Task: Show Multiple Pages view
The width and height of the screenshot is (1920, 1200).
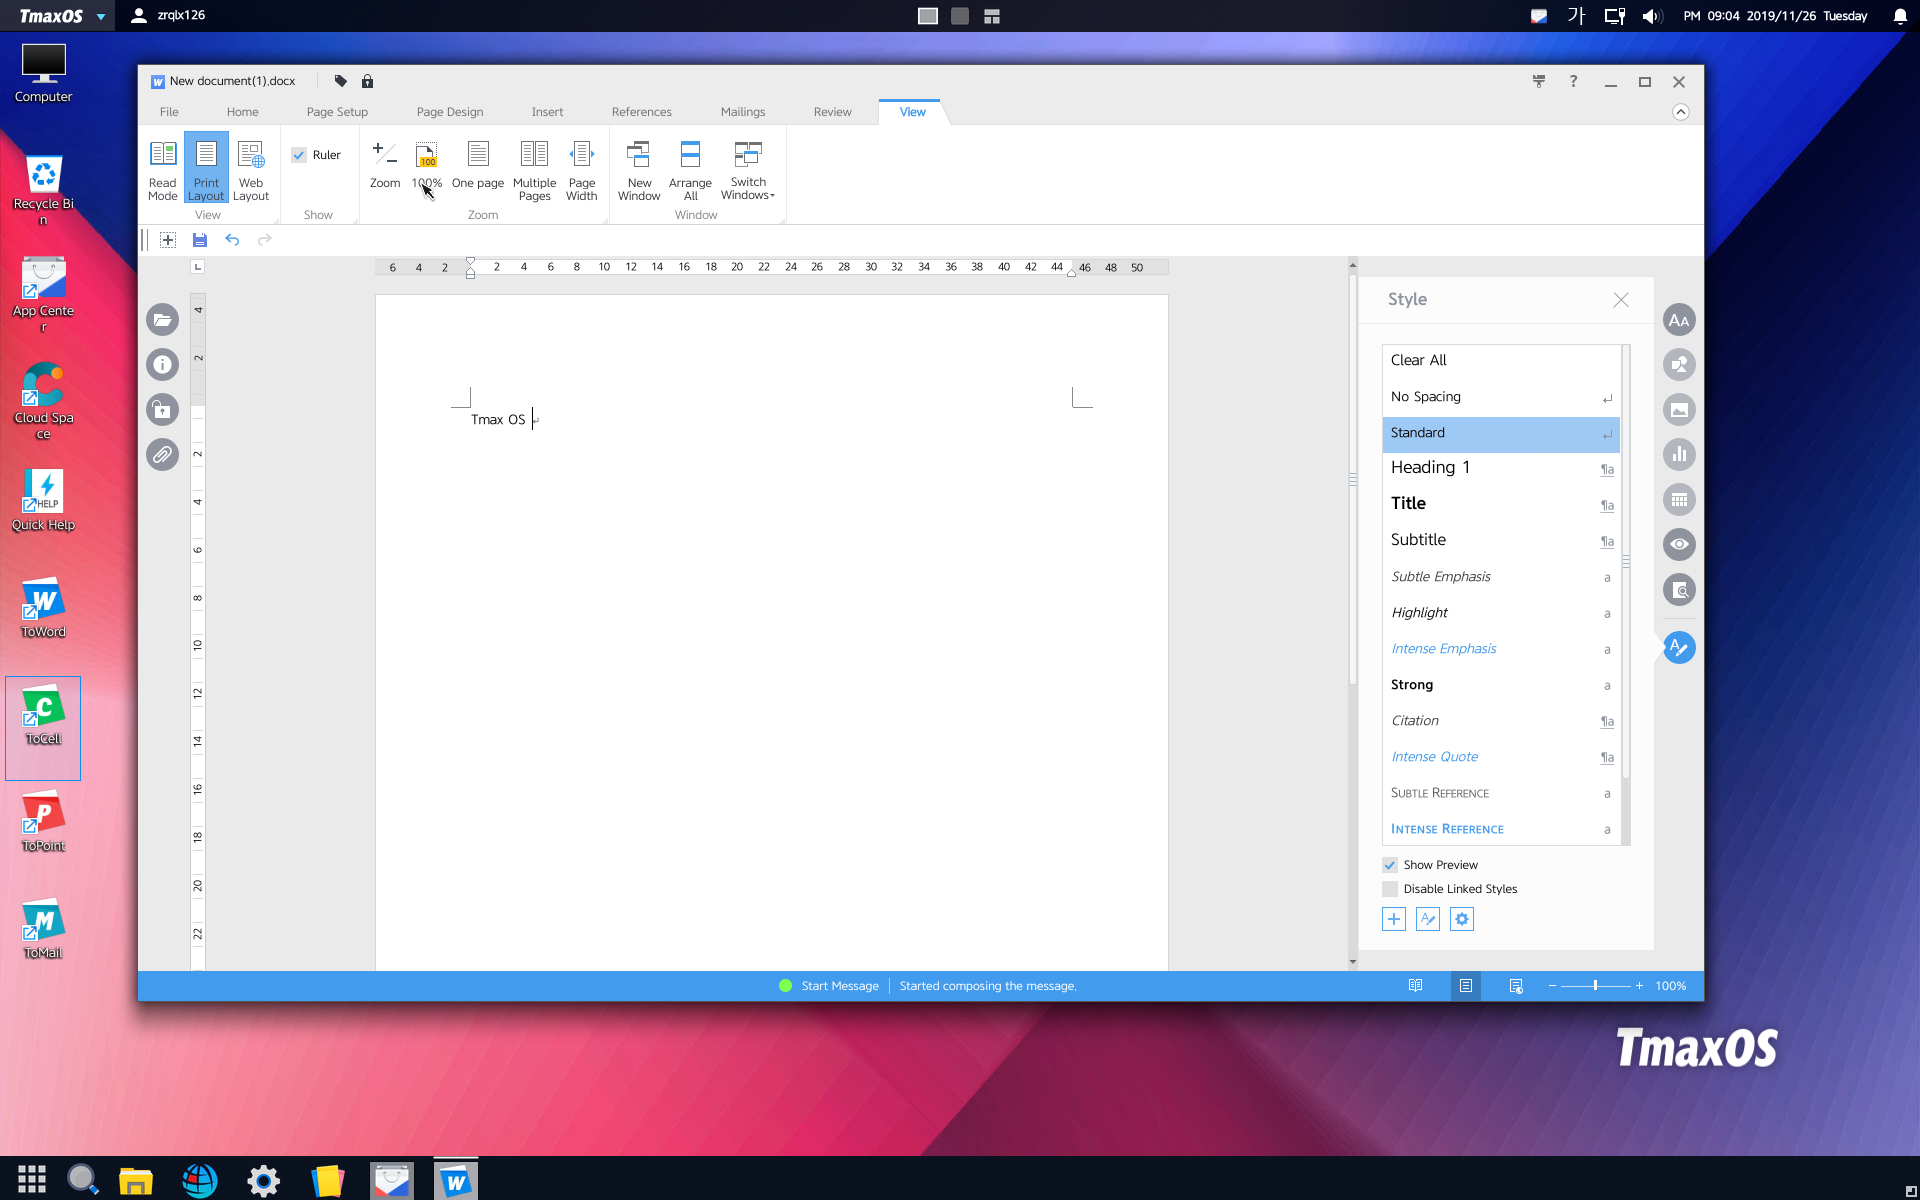Action: click(534, 169)
